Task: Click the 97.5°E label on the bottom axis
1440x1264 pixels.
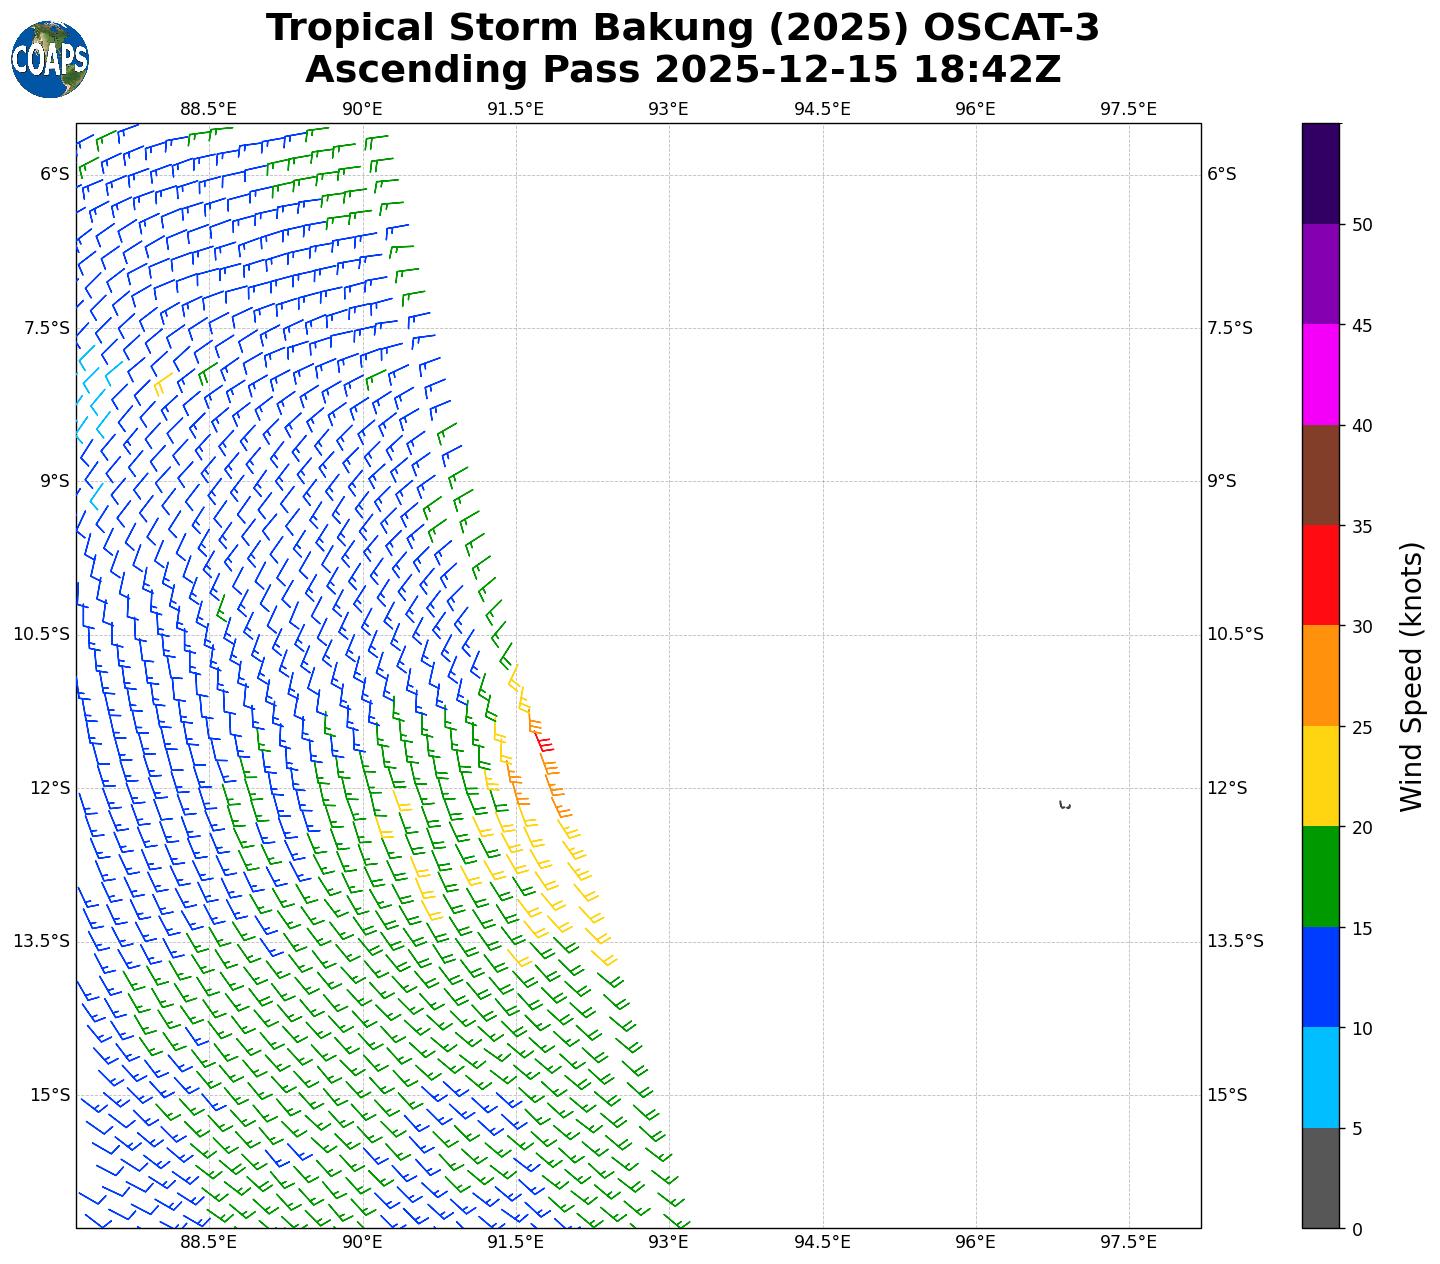Action: click(x=1128, y=1242)
